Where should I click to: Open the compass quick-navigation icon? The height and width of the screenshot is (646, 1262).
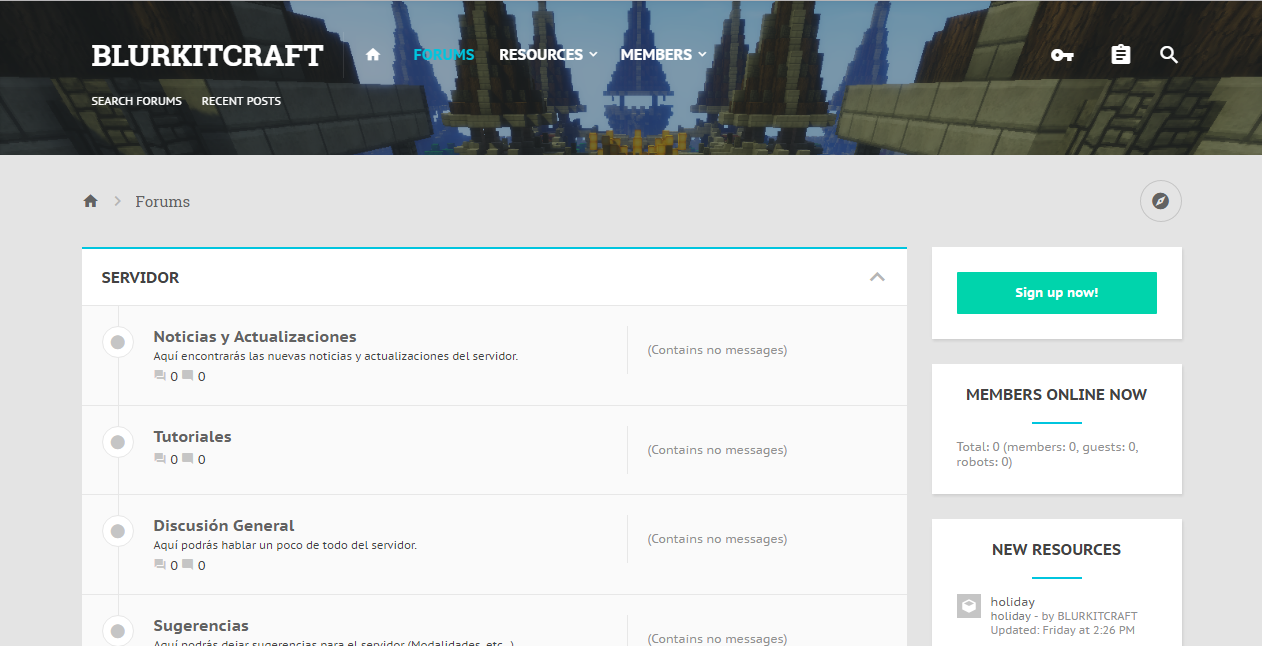pos(1160,201)
